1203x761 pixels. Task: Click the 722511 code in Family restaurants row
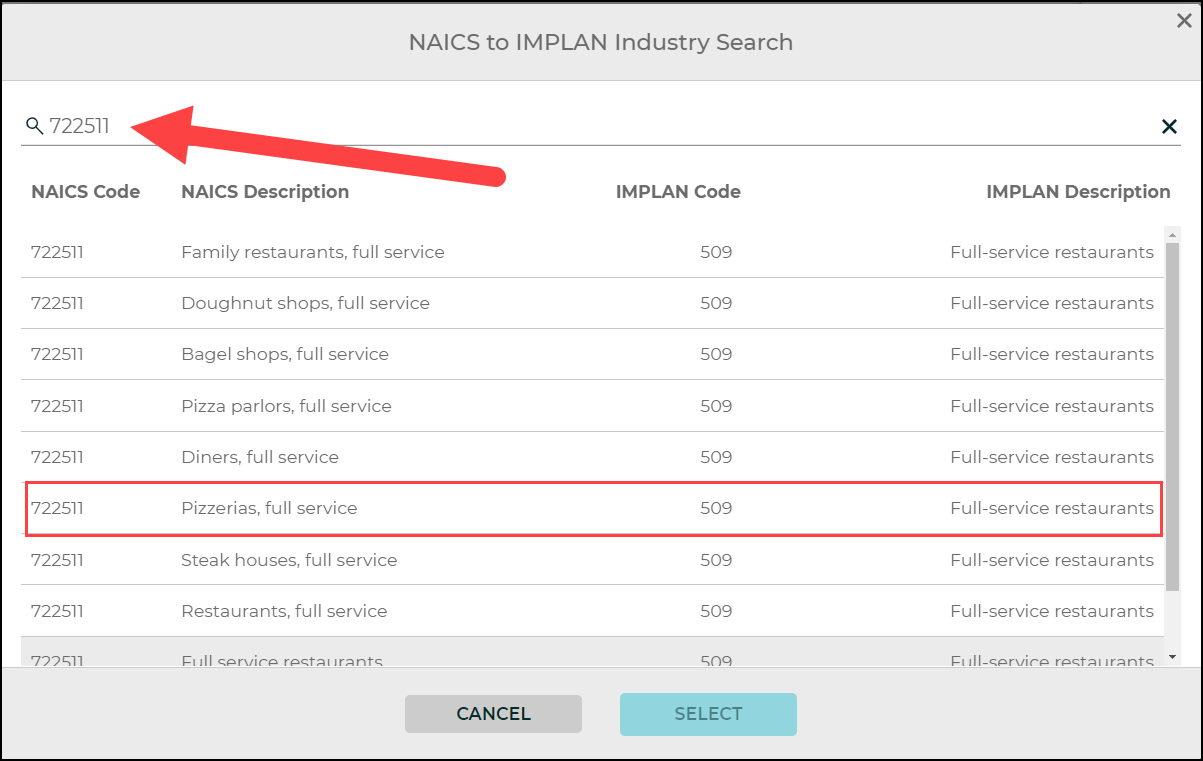tap(57, 252)
